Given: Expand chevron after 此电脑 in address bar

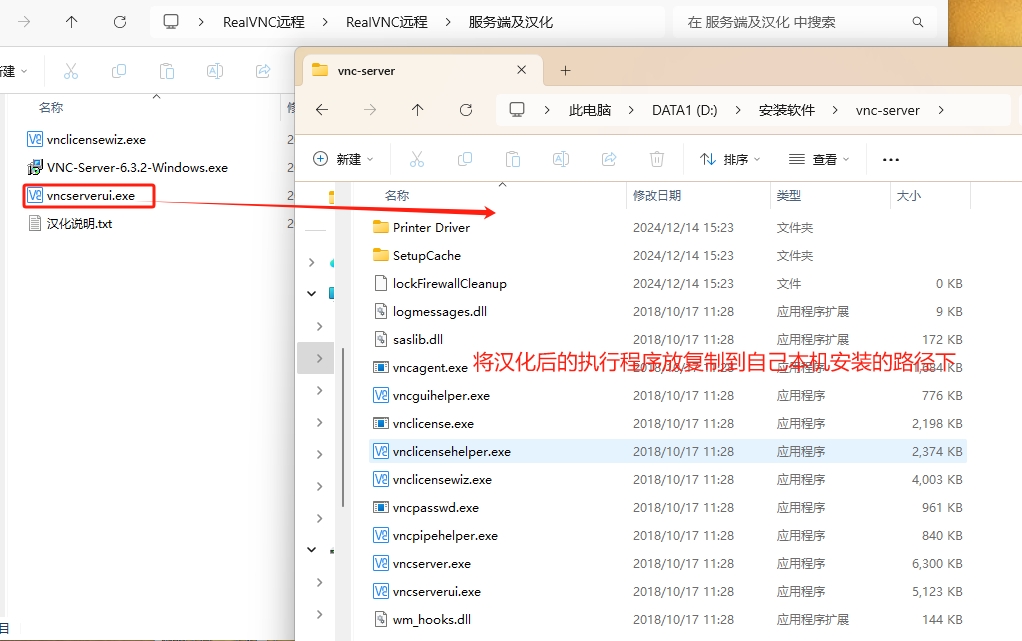Looking at the screenshot, I should coord(631,110).
